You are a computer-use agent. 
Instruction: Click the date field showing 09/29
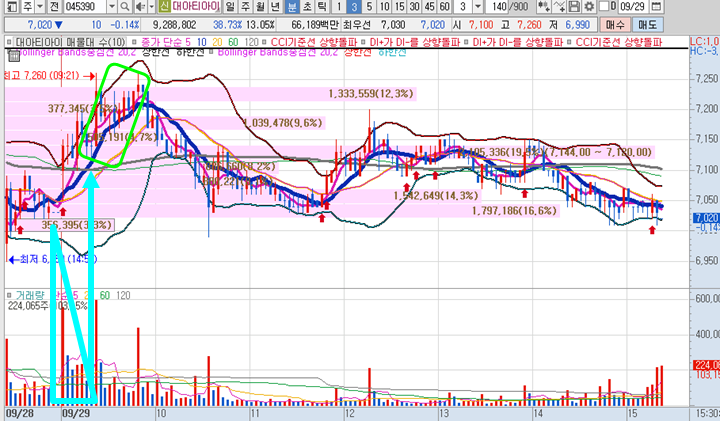click(x=632, y=6)
